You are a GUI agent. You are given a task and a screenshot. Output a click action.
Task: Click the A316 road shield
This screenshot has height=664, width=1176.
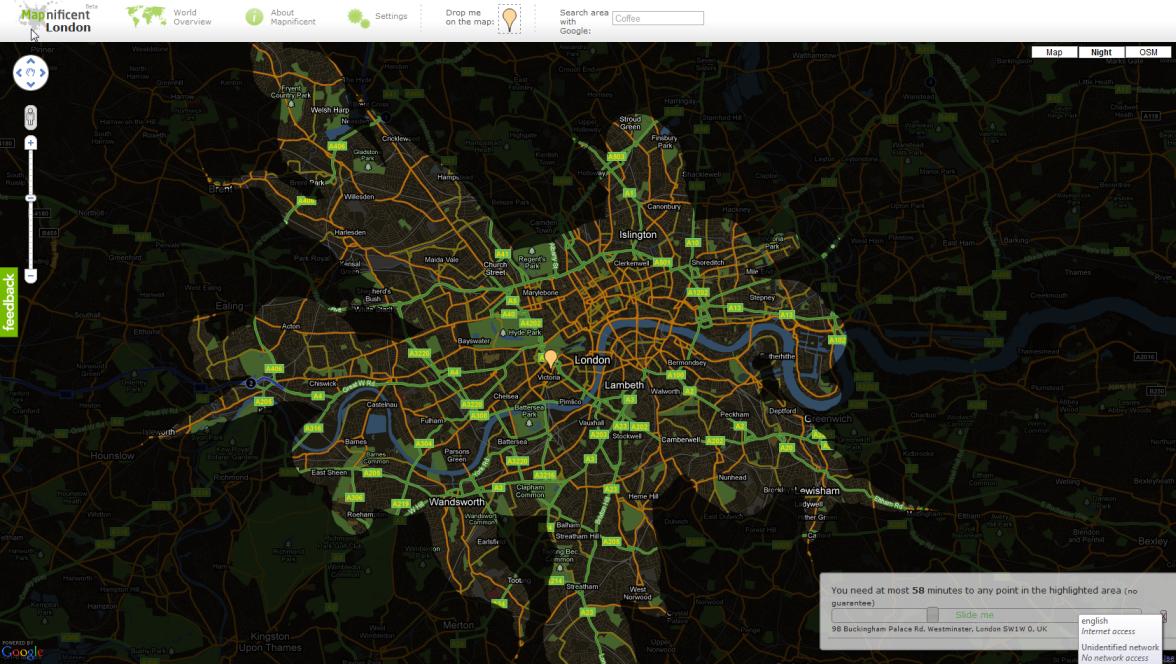coord(314,428)
